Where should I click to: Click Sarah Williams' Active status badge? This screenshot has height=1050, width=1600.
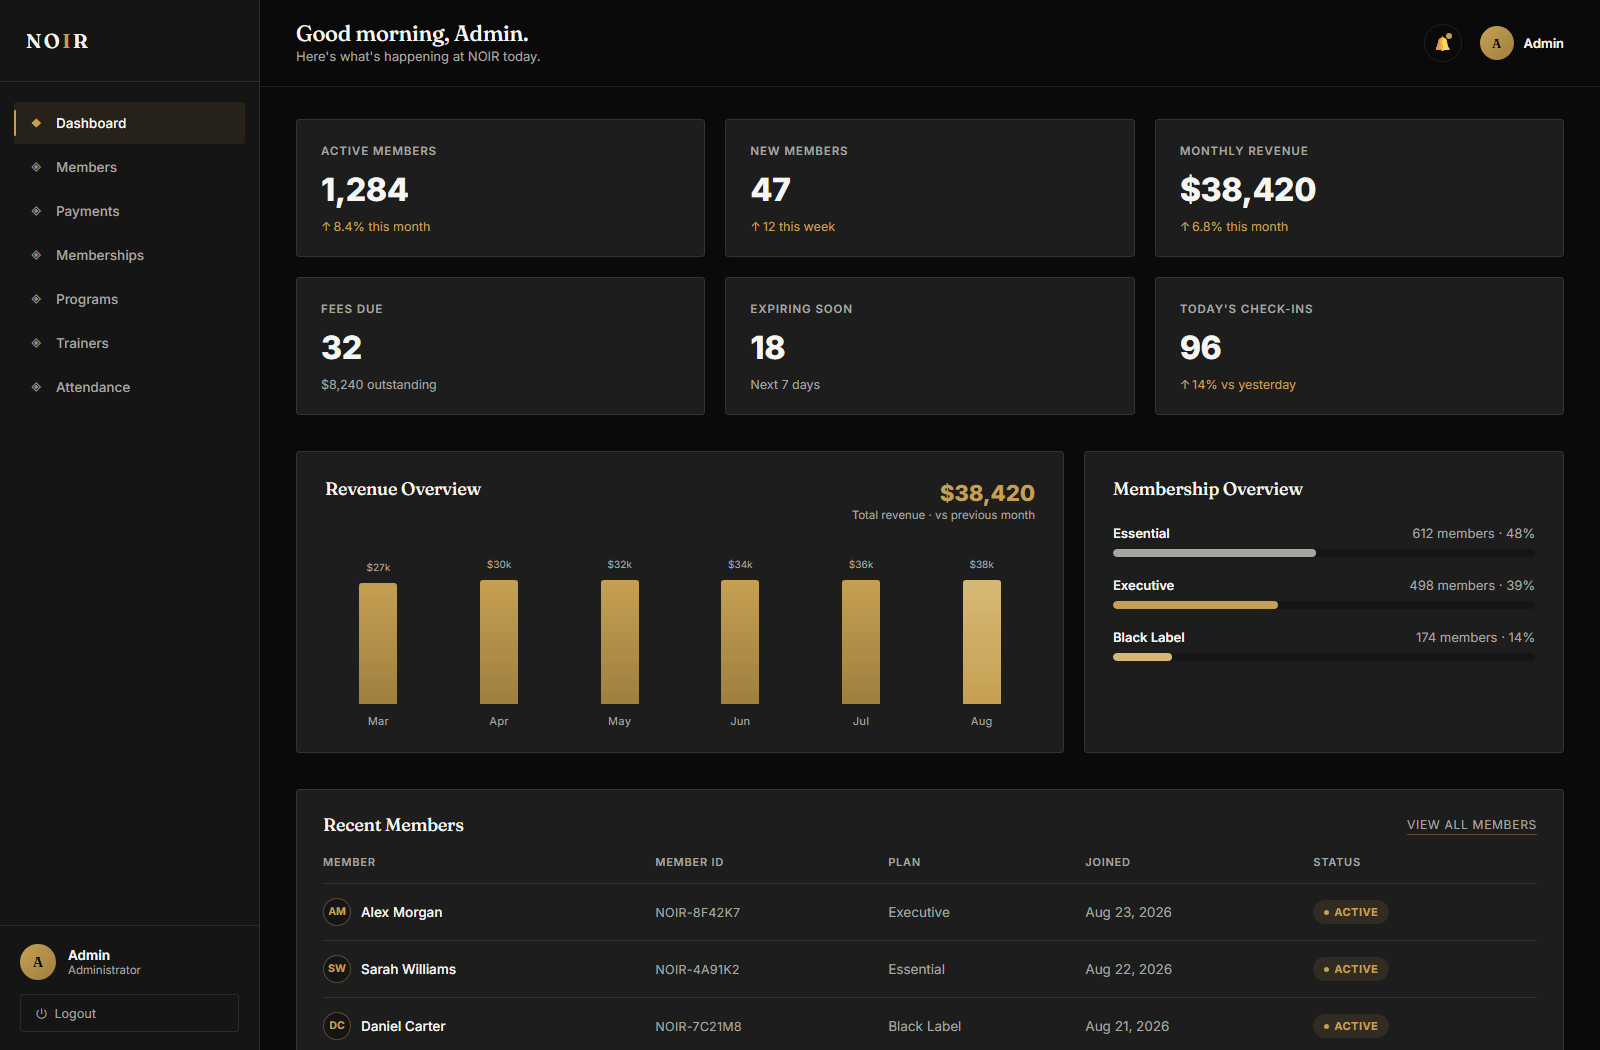(1351, 969)
